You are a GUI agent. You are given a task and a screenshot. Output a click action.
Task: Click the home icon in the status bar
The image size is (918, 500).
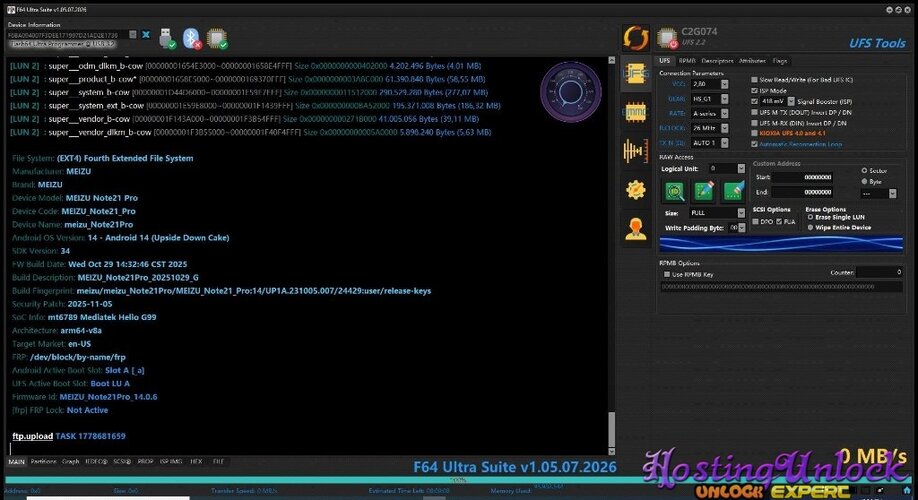coord(907,490)
